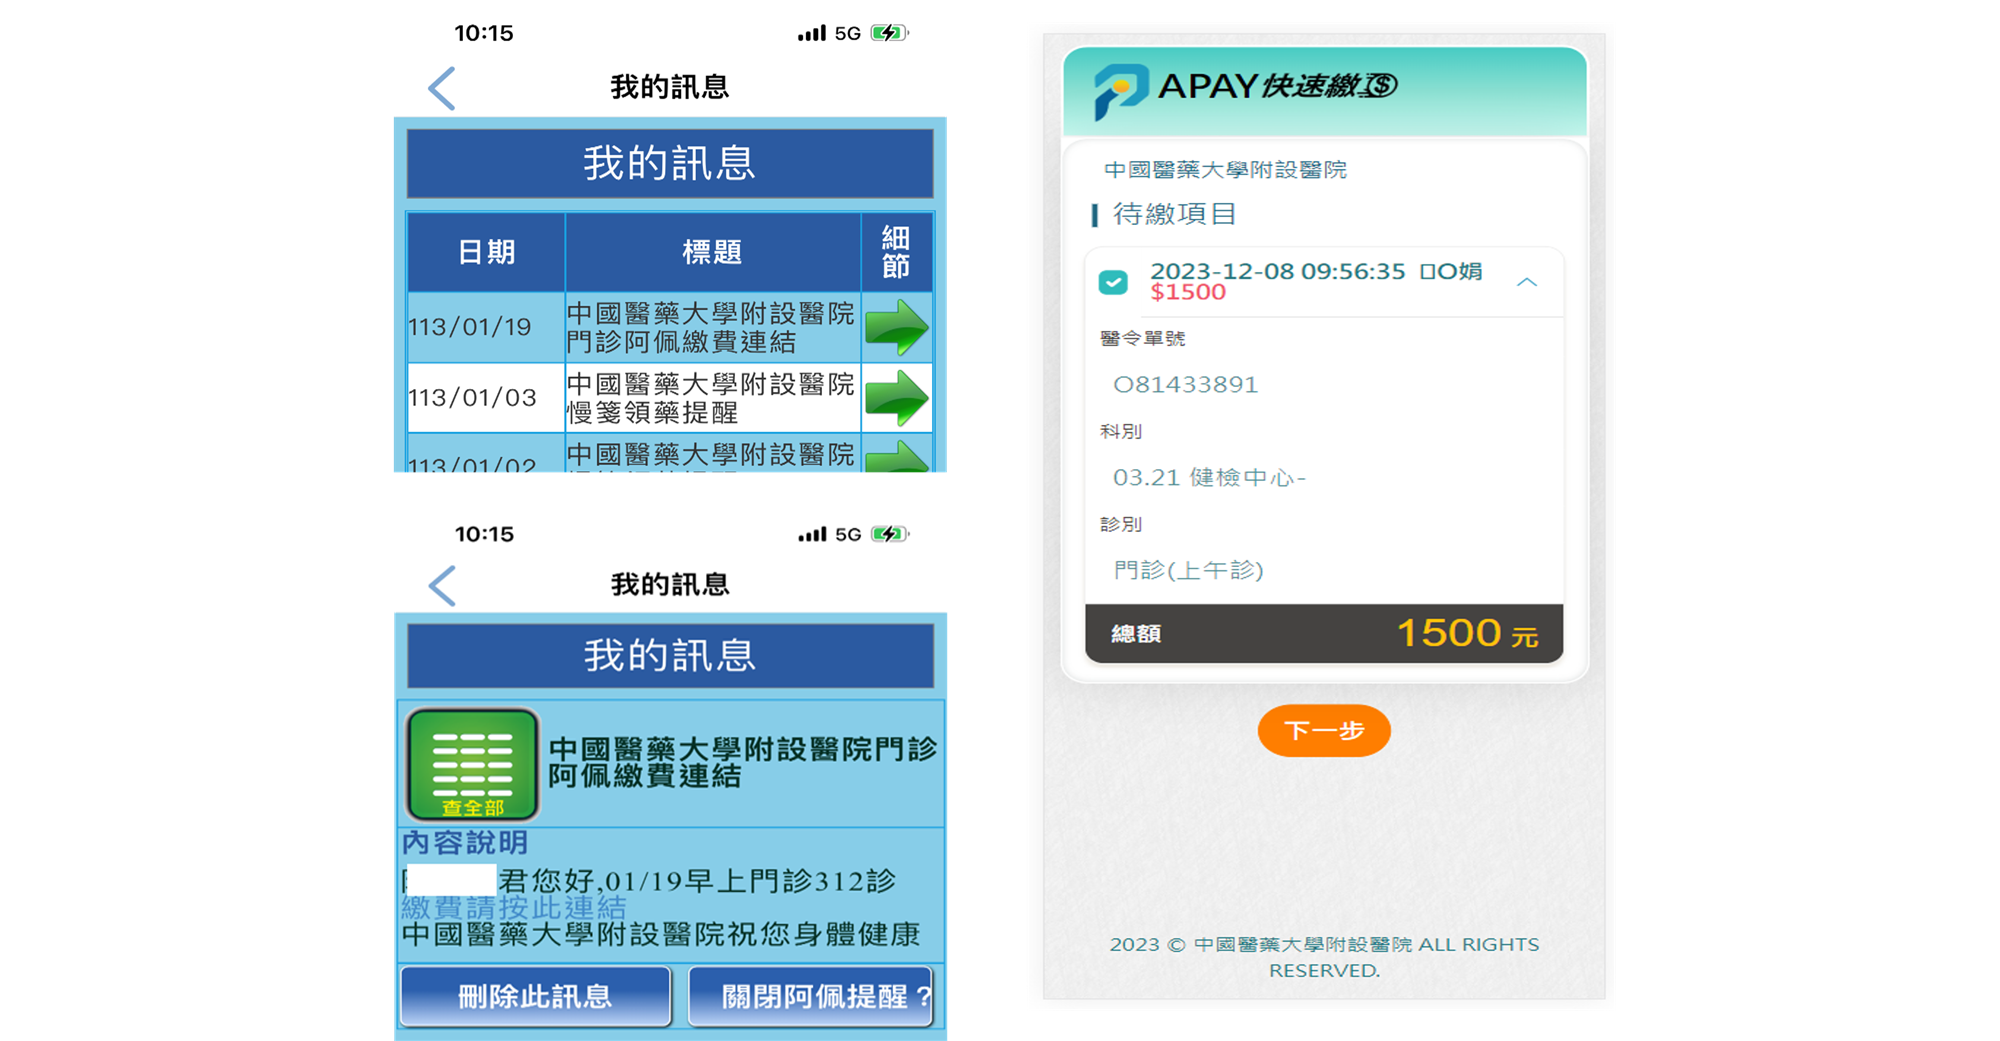Click the 標題 column header
Viewport: 2000px width, 1041px height.
(712, 252)
